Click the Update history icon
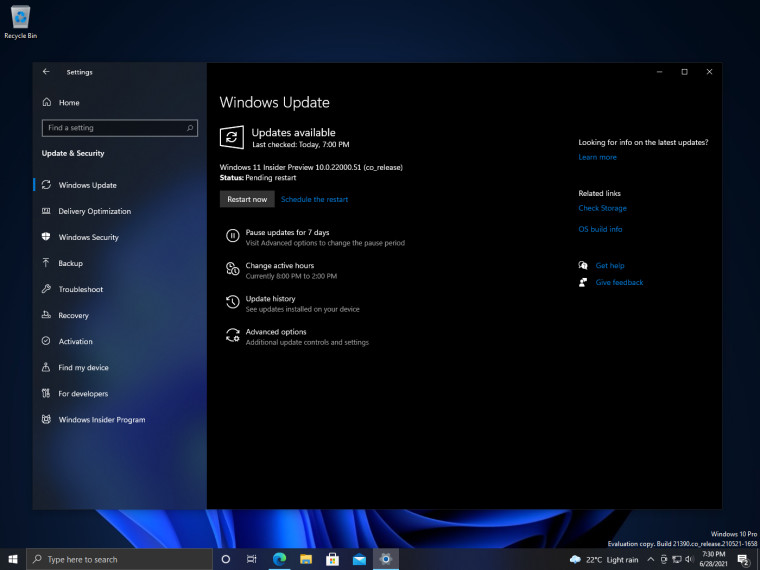The image size is (760, 570). 232,303
